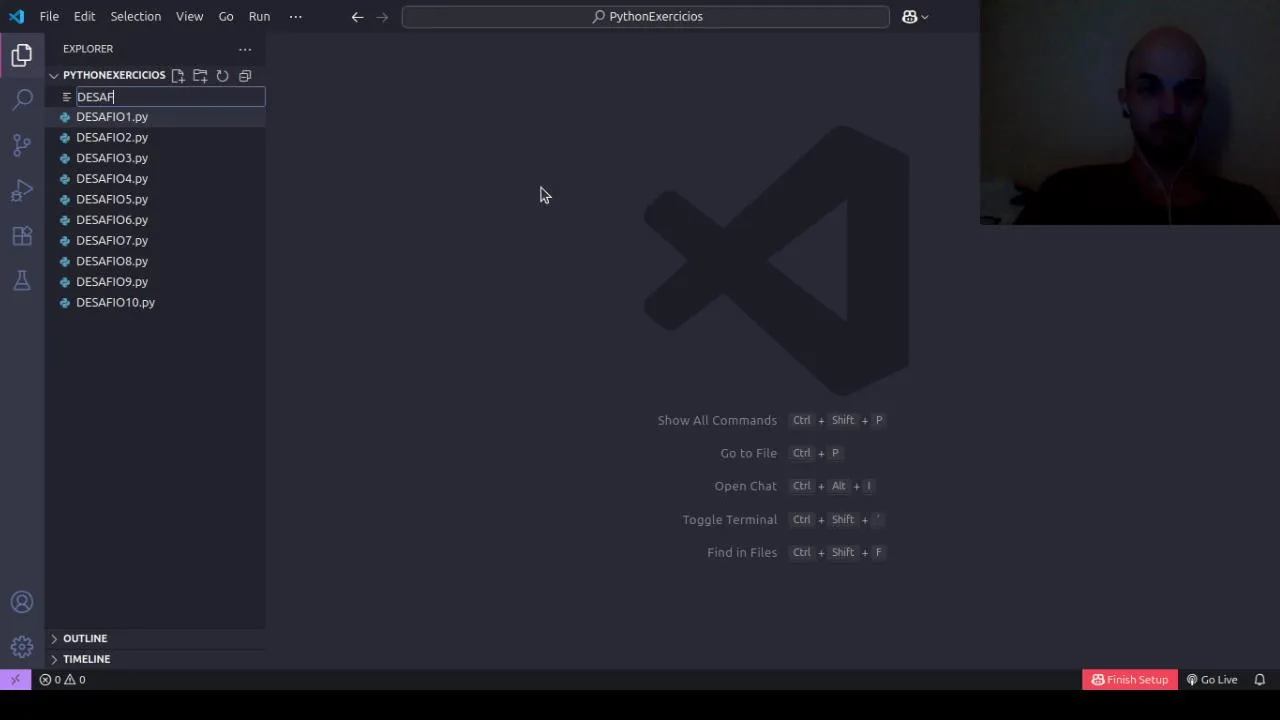The image size is (1280, 720).
Task: Open errors and warnings count in status bar
Action: (62, 679)
